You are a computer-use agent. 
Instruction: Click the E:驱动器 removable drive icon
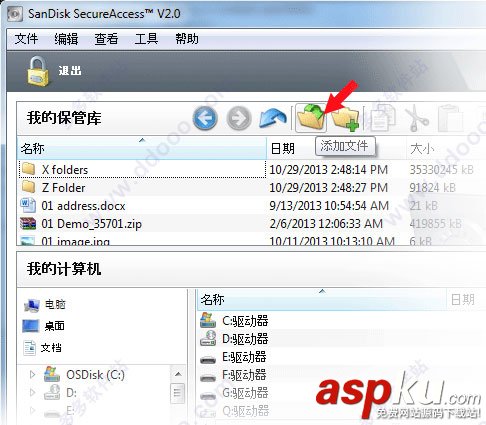[x=208, y=359]
